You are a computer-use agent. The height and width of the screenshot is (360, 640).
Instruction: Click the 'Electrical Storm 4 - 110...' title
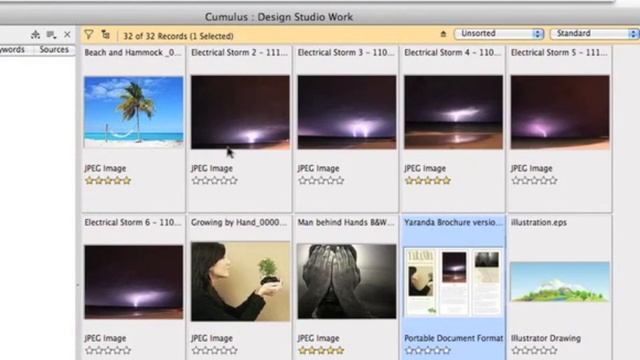(452, 53)
